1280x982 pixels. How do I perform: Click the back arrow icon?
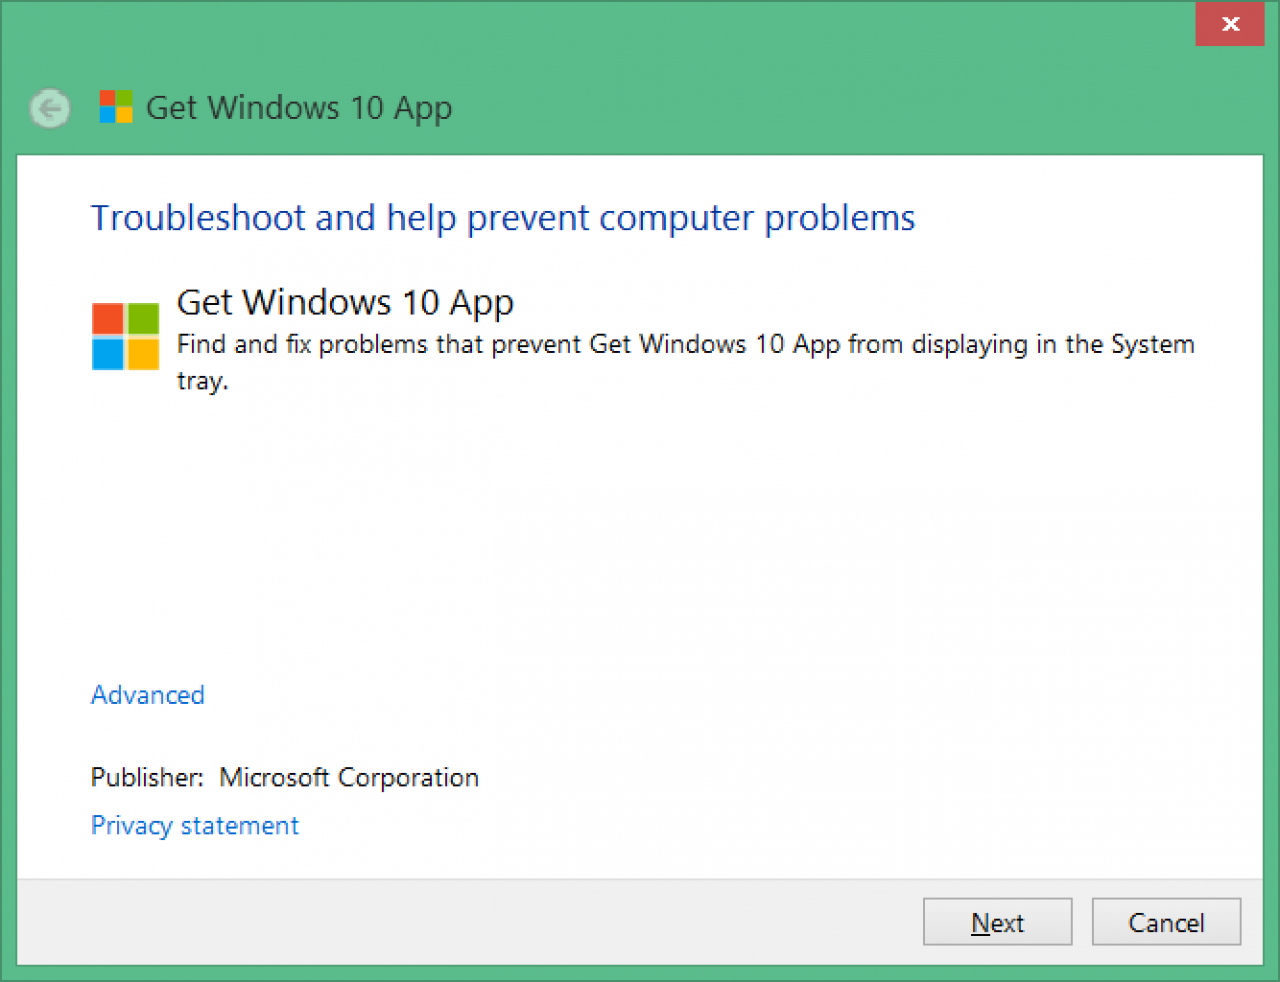pyautogui.click(x=50, y=108)
